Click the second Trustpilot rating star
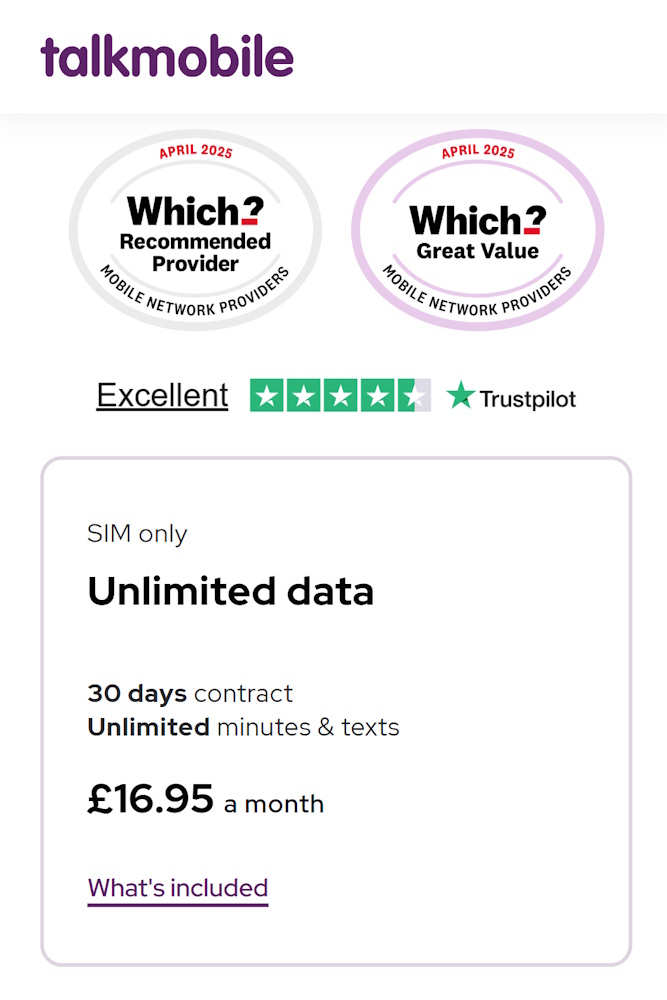This screenshot has width=667, height=1000. (303, 396)
